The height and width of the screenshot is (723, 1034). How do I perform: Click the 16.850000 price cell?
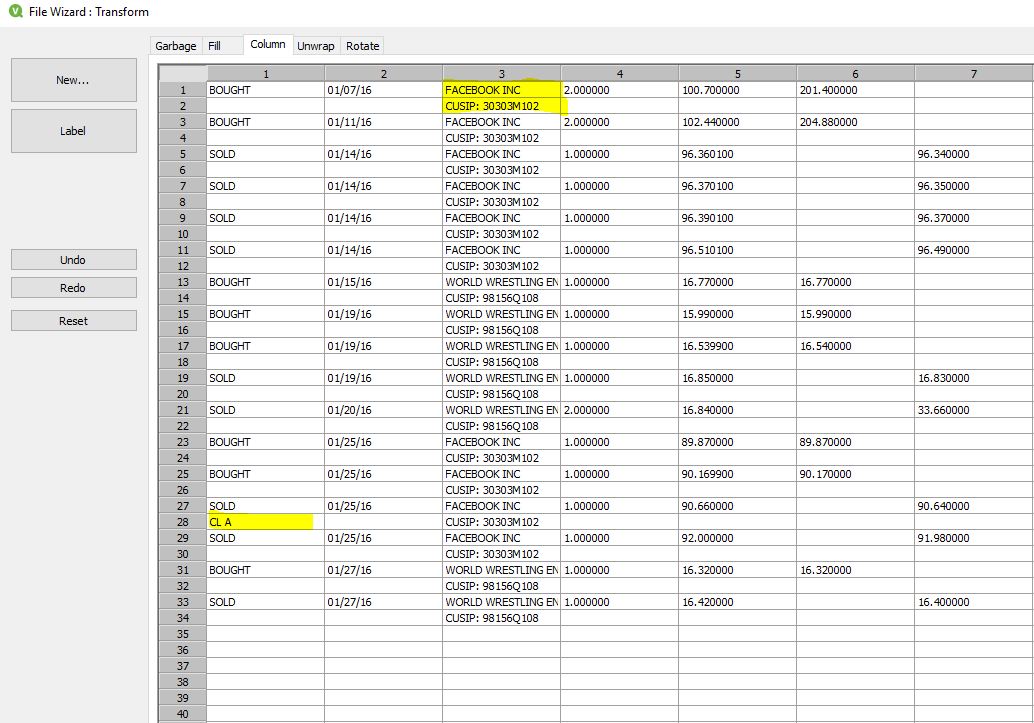pyautogui.click(x=738, y=378)
